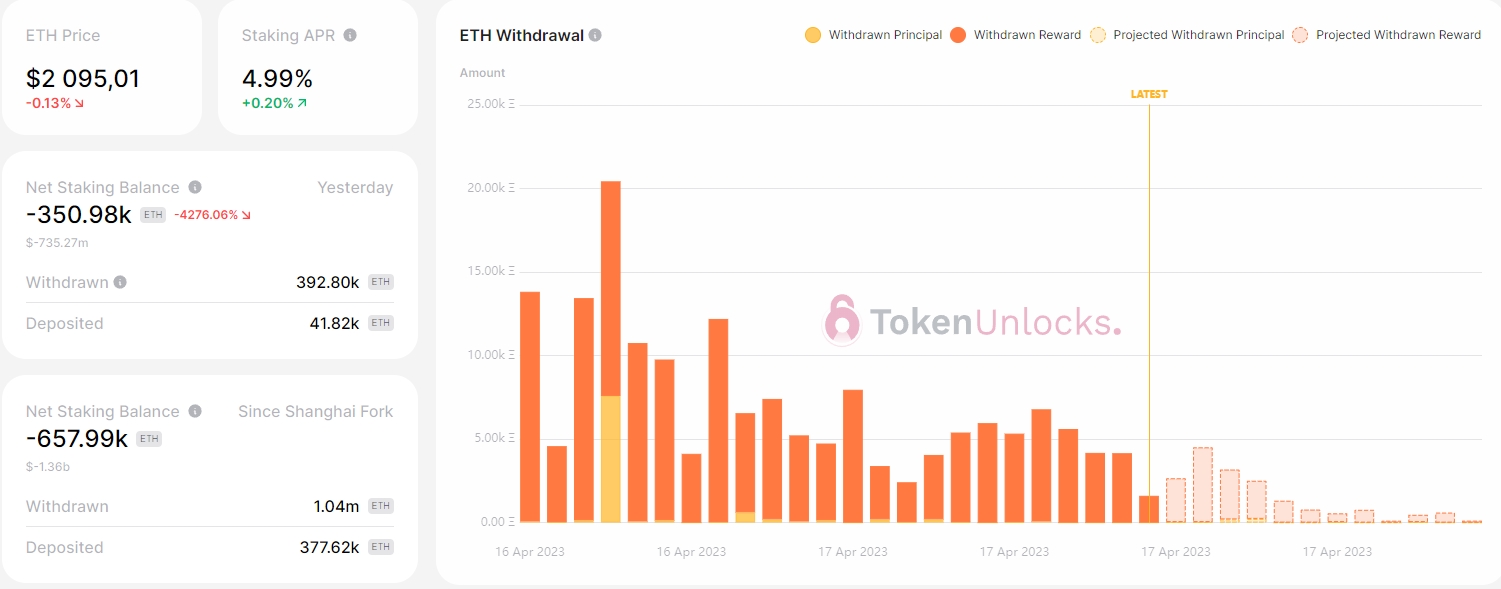Open the ETH Withdrawal info tooltip
Viewport: 1501px width, 589px height.
(x=595, y=34)
